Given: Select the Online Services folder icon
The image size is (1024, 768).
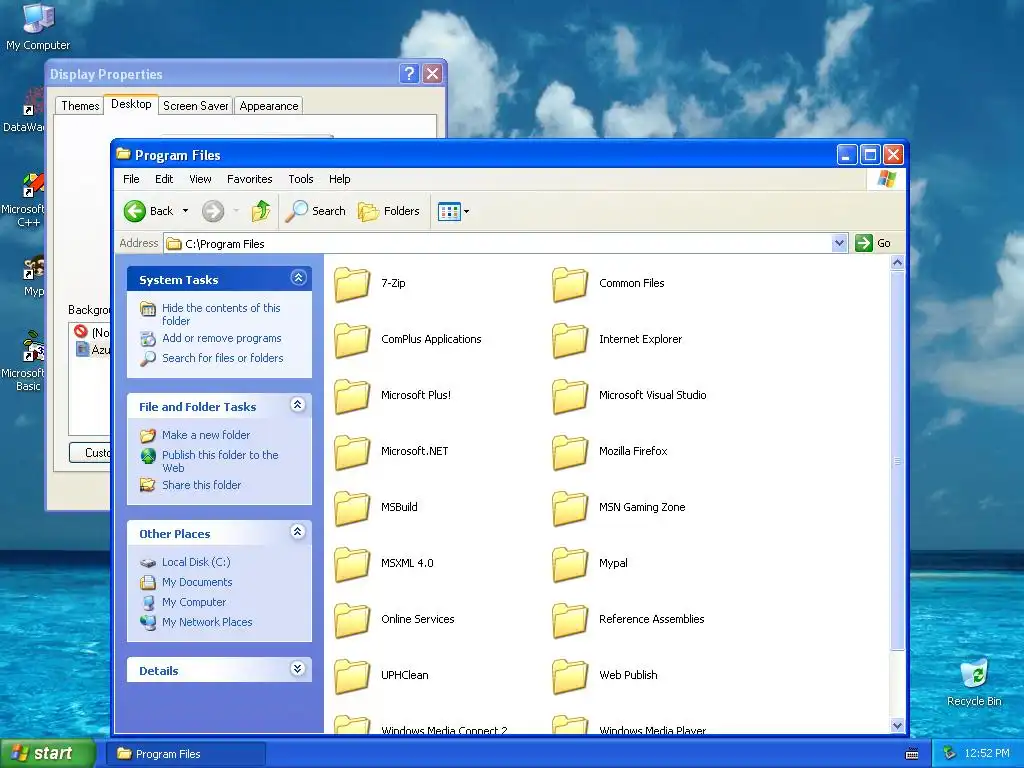Looking at the screenshot, I should point(353,620).
